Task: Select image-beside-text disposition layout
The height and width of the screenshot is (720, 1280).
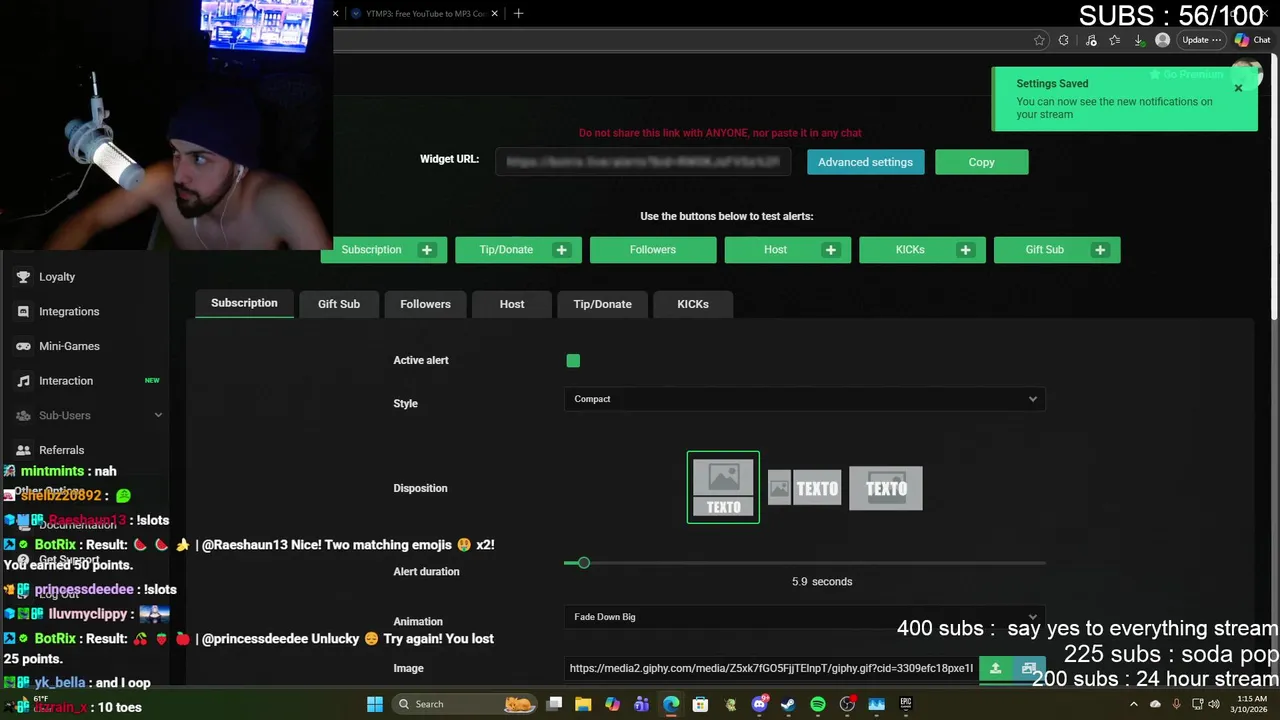Action: coord(805,488)
